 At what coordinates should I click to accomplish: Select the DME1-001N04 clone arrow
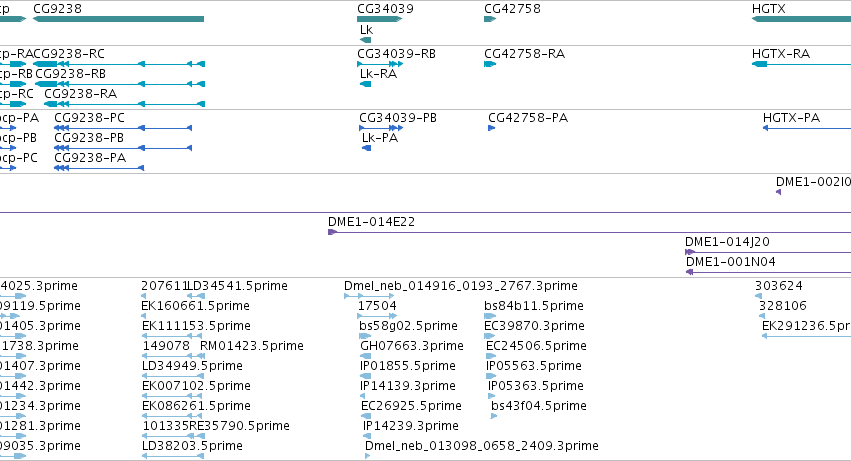pyautogui.click(x=769, y=272)
